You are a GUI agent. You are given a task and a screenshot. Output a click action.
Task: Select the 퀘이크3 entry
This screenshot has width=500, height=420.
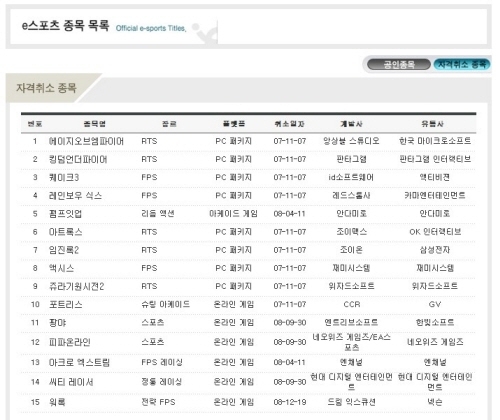point(64,177)
